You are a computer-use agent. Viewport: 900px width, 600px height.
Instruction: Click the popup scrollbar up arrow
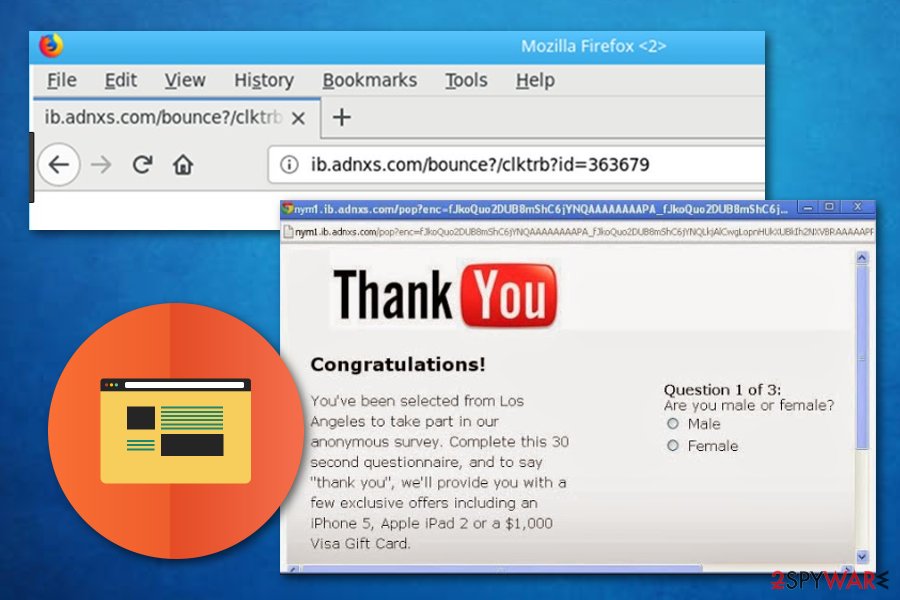[862, 258]
